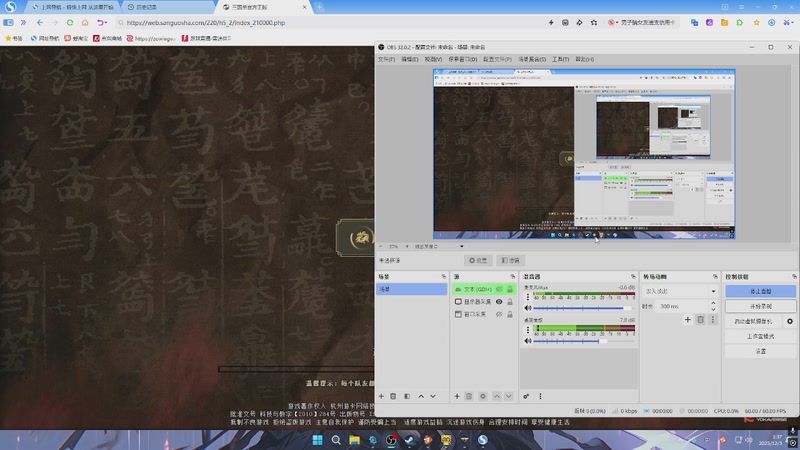Image resolution: width=800 pixels, height=450 pixels.
Task: Remove the scene transition using the trash icon
Action: (701, 320)
